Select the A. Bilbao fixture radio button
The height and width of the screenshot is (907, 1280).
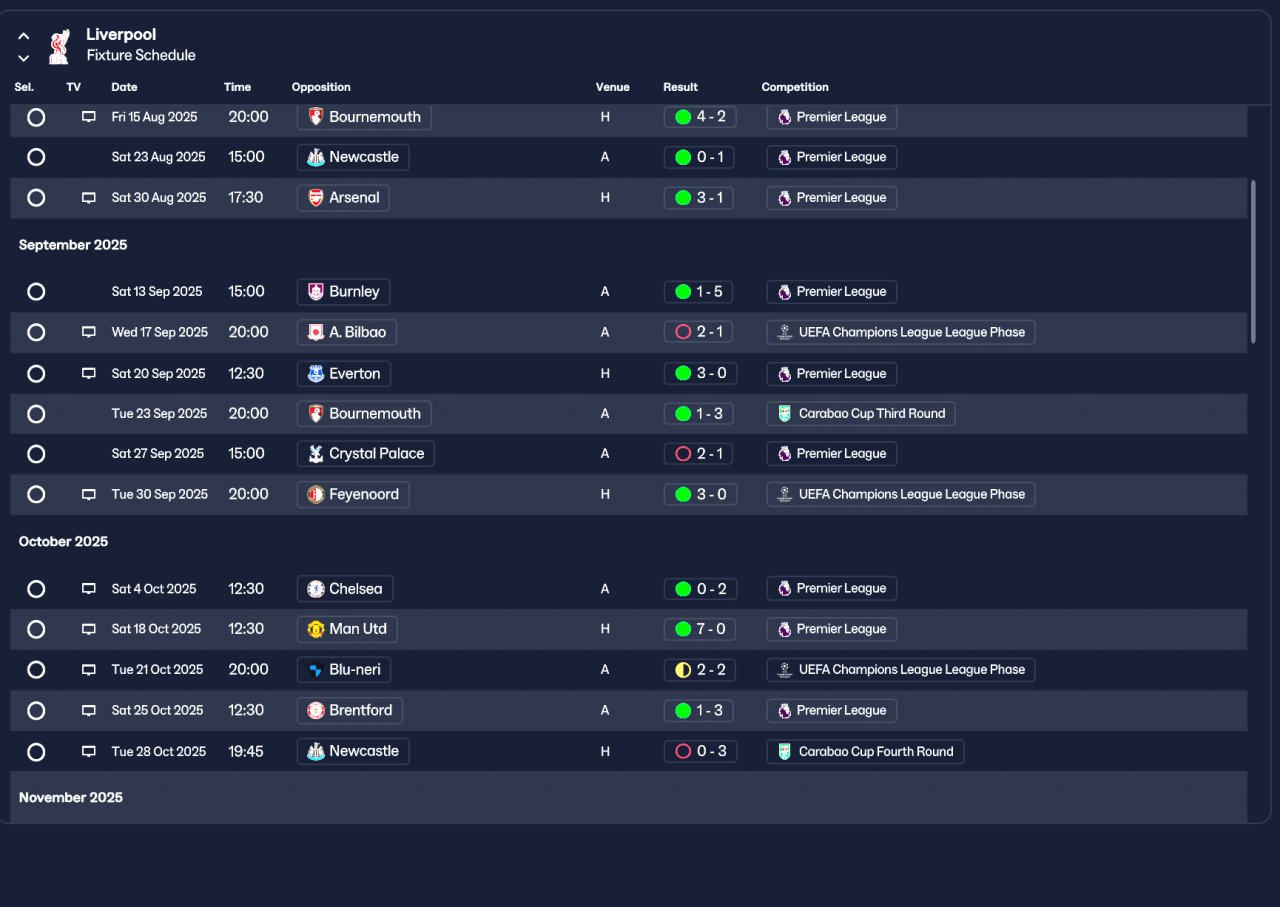click(36, 332)
